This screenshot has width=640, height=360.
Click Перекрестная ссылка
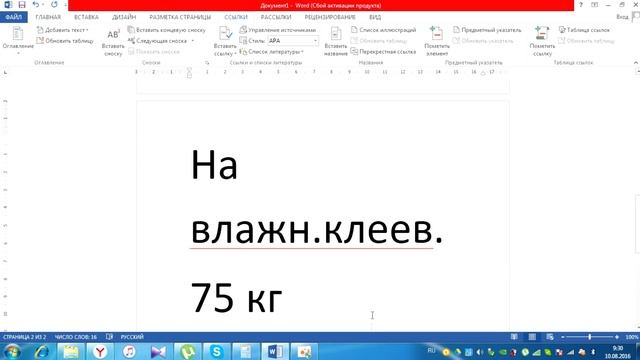pos(383,52)
